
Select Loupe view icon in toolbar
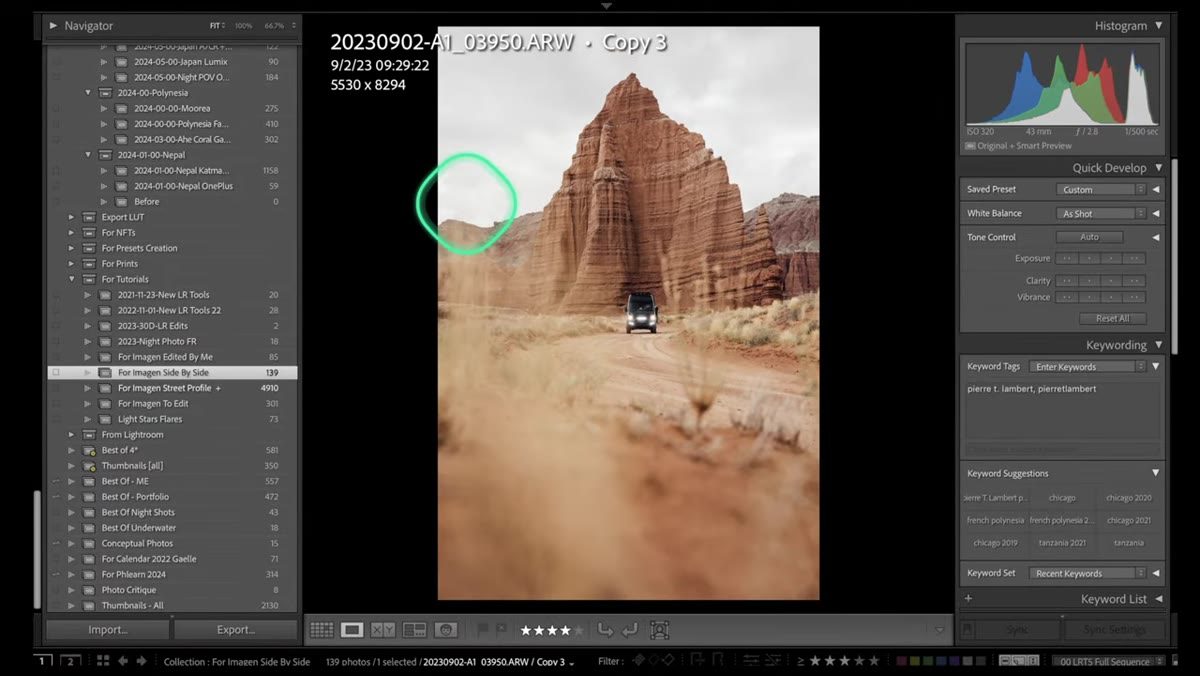tap(352, 630)
